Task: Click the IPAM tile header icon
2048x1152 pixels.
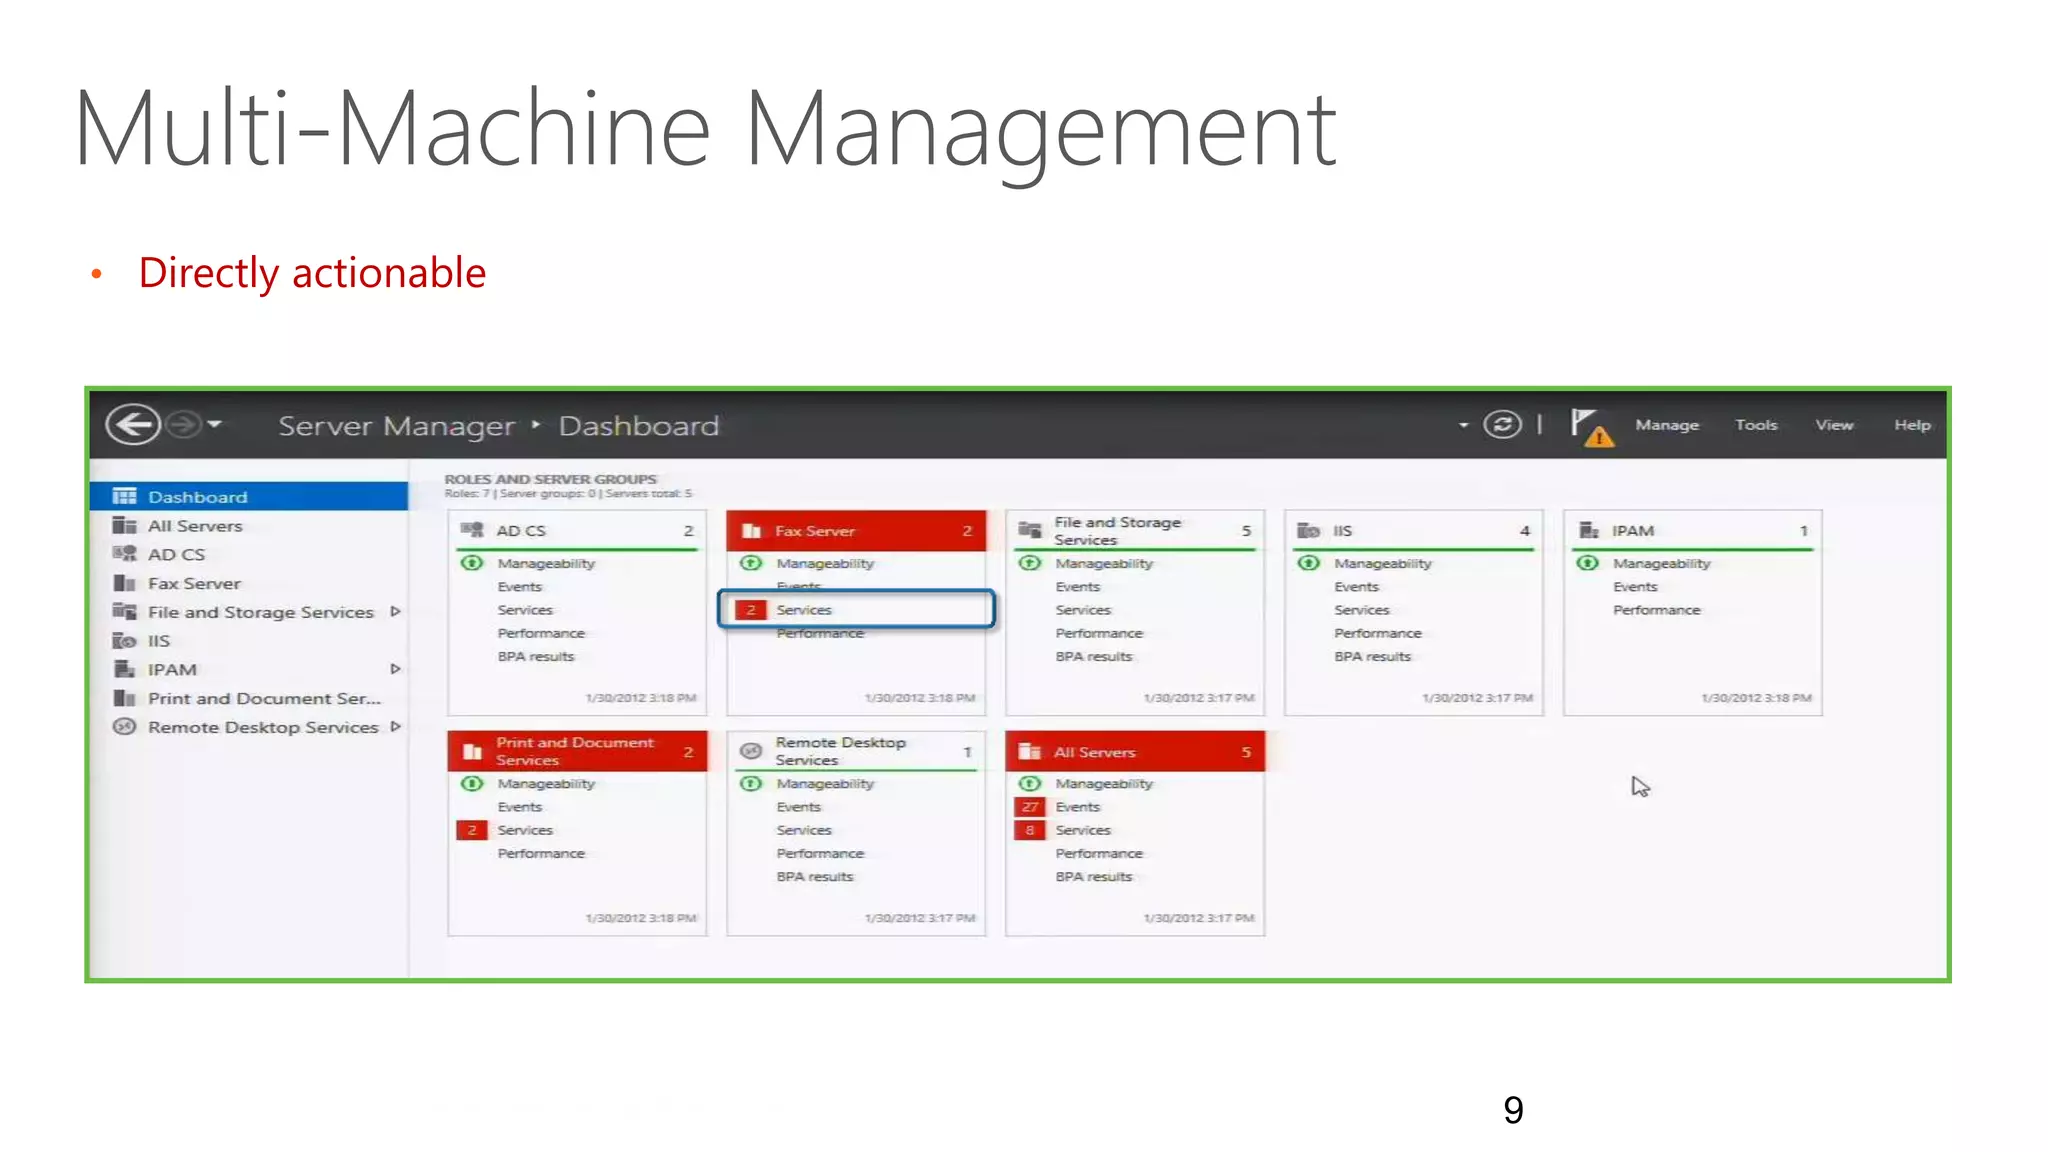Action: click(x=1589, y=530)
